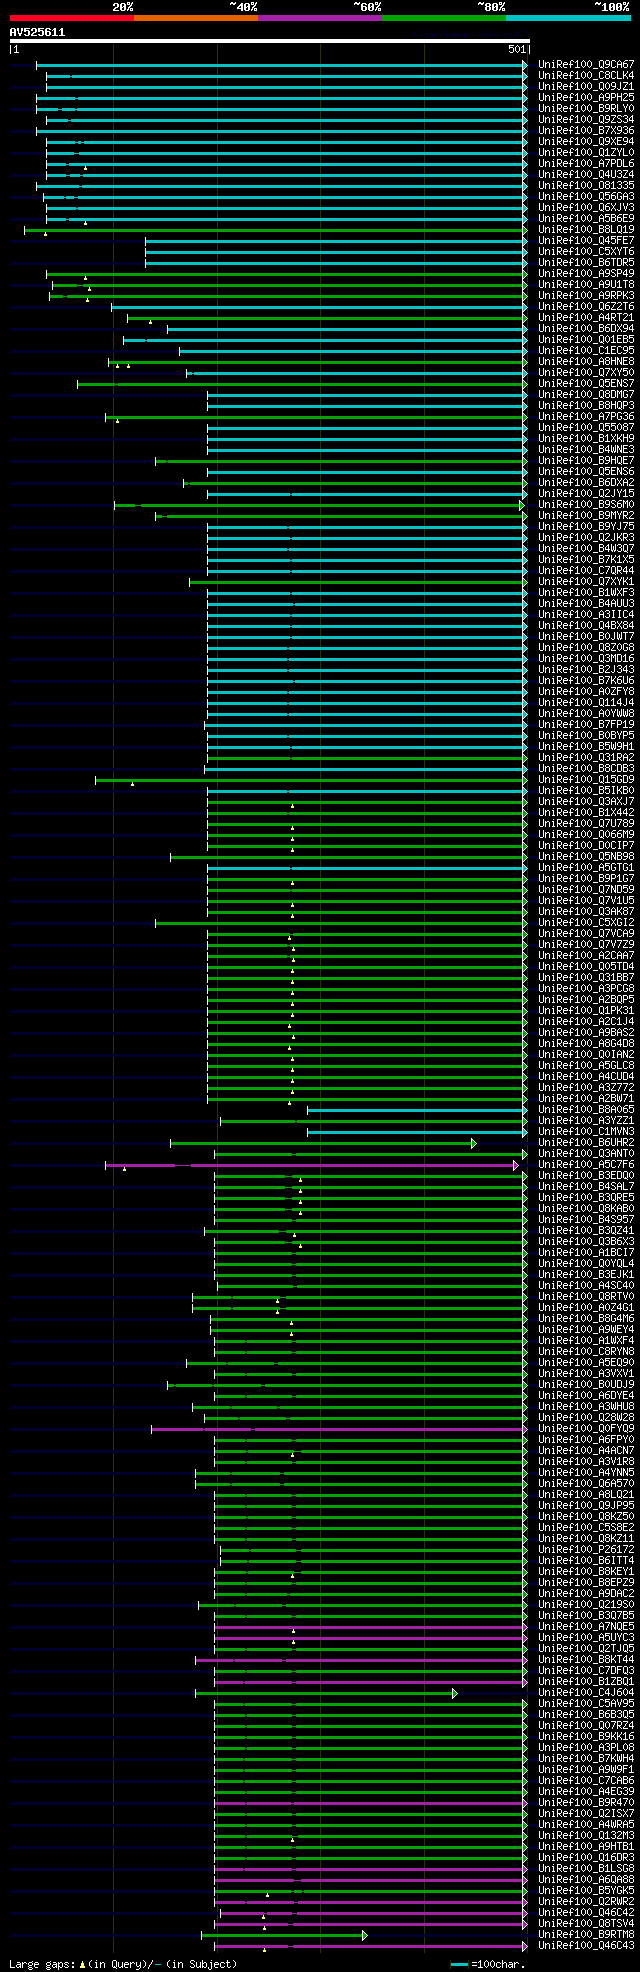The image size is (640, 1972).
Task: Click the cyan ~100% identity legend segment
Action: [x=568, y=18]
